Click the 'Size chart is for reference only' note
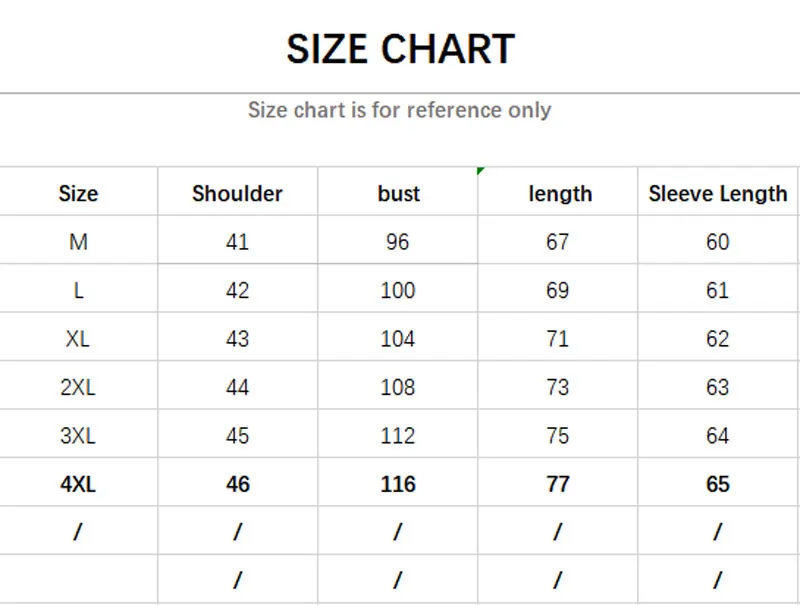Viewport: 800px width, 605px height. click(x=400, y=110)
